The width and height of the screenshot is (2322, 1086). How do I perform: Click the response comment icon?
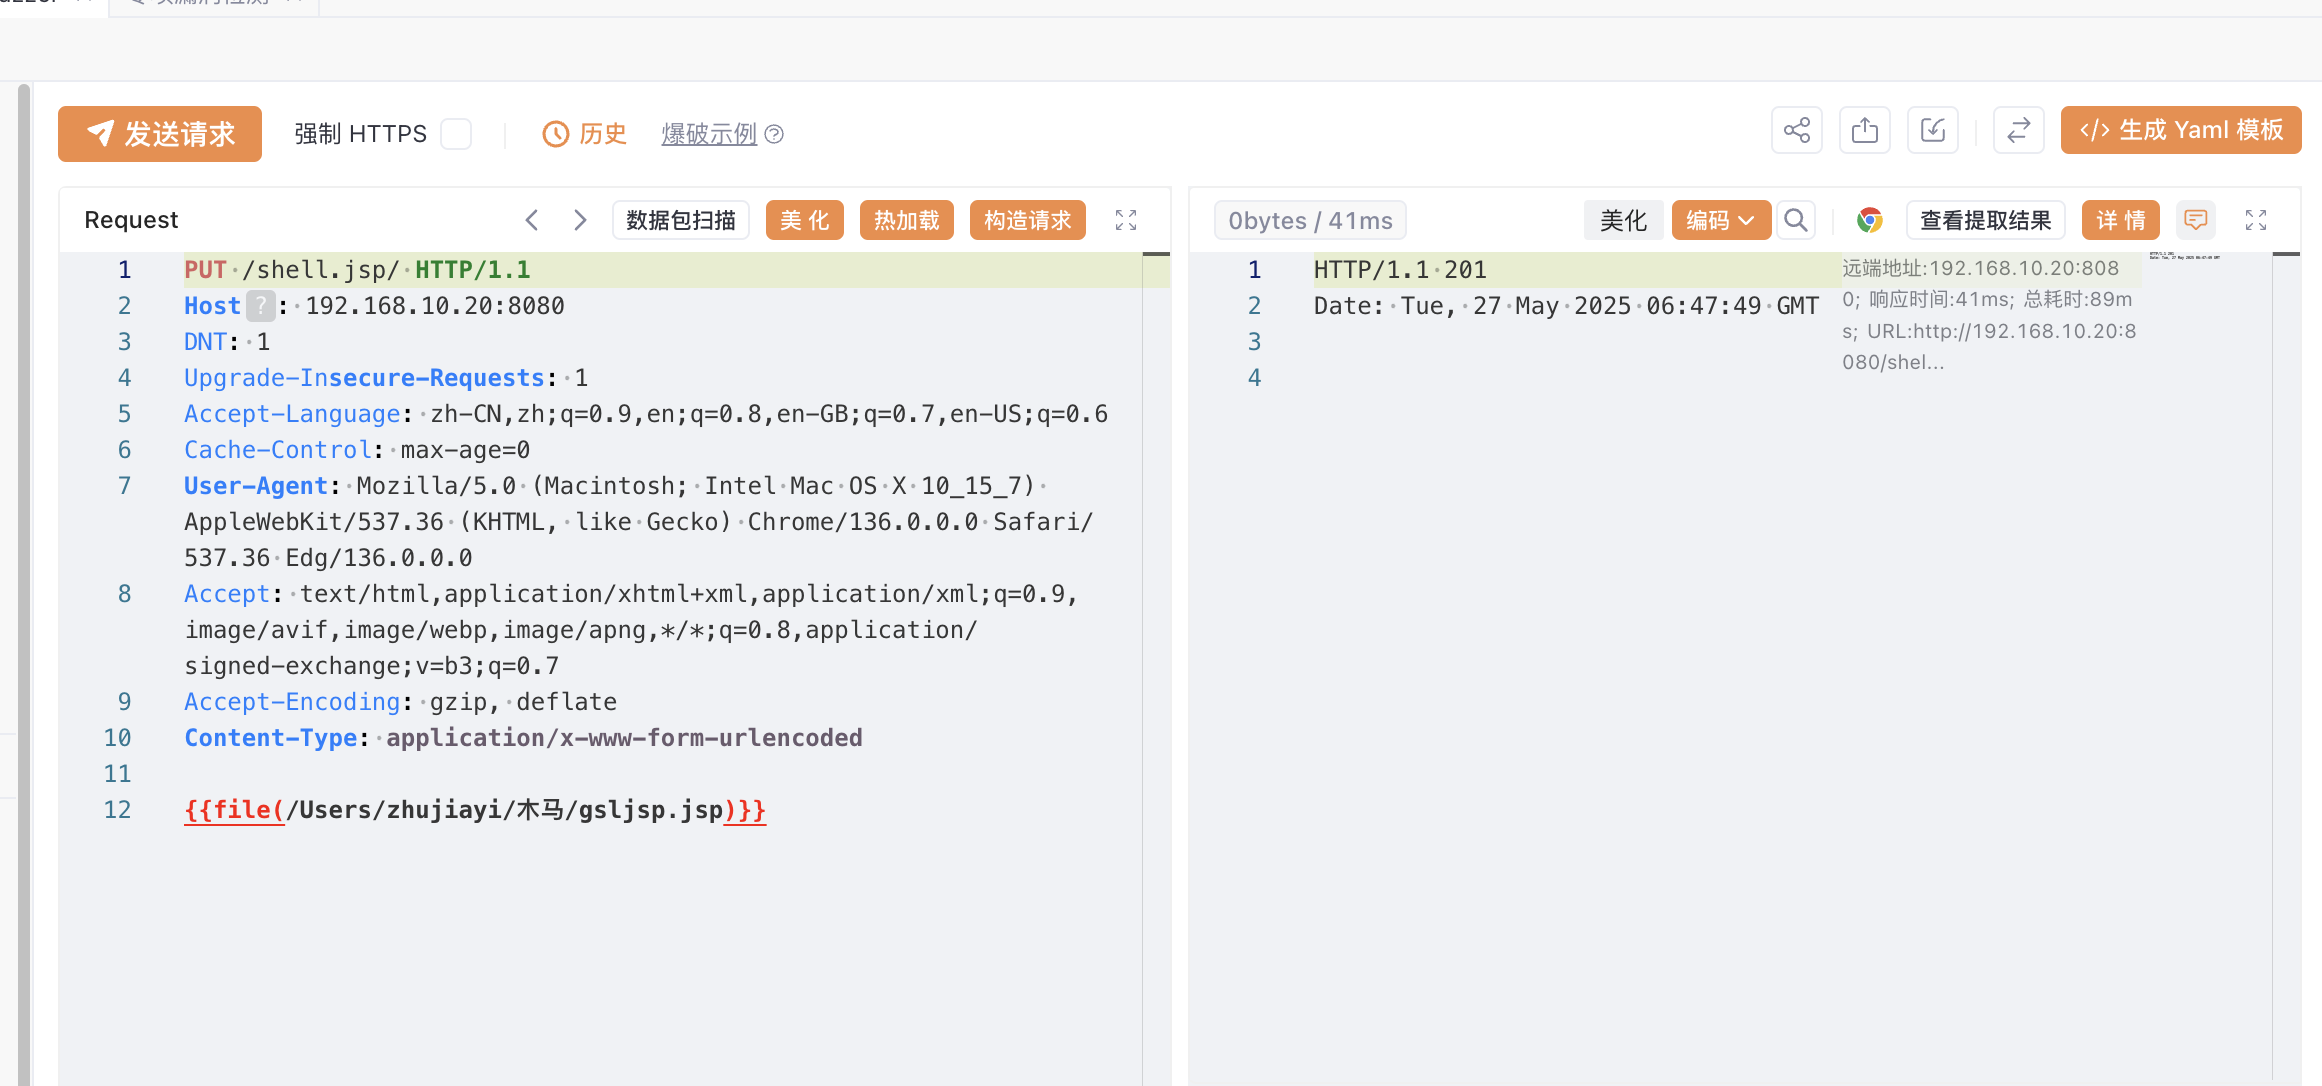click(2196, 220)
